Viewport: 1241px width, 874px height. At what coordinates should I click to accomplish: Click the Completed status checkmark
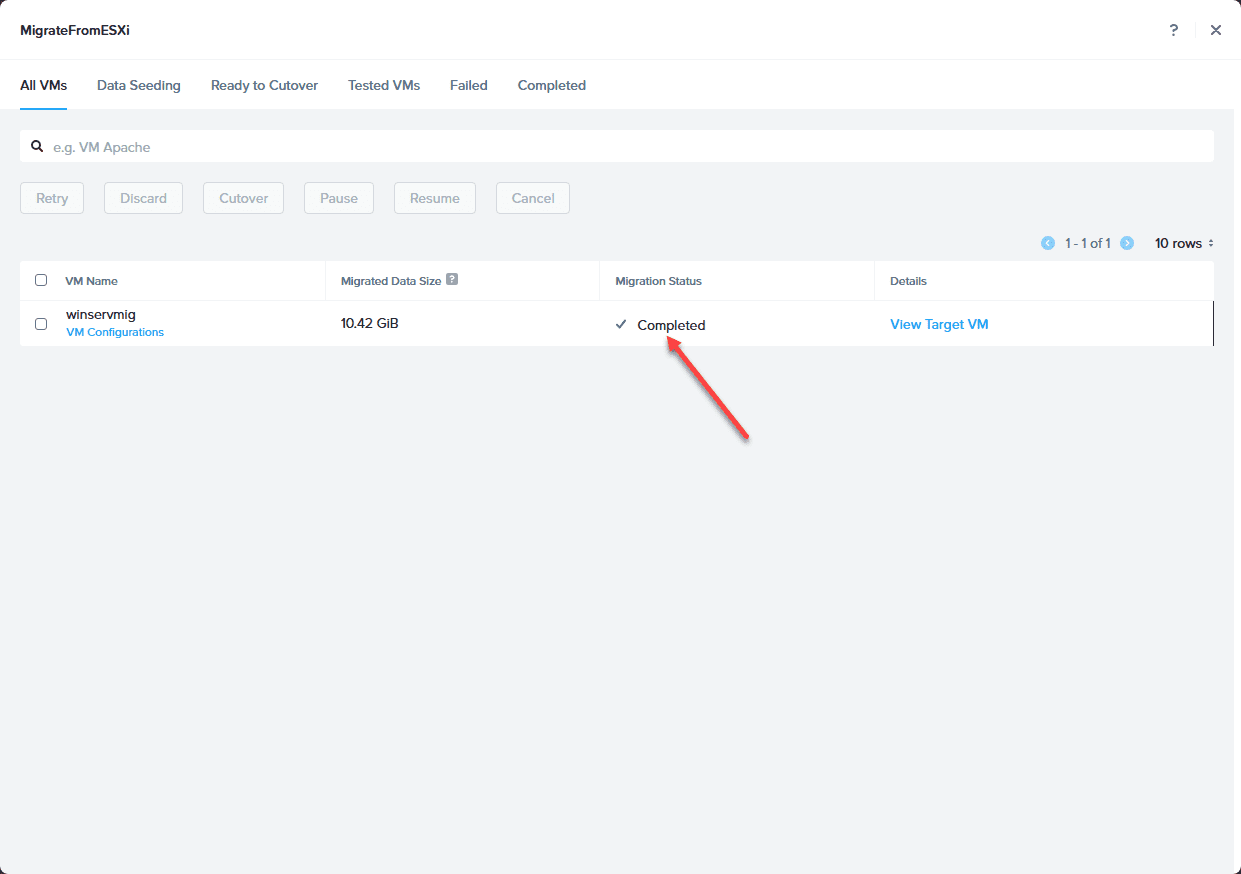click(621, 324)
